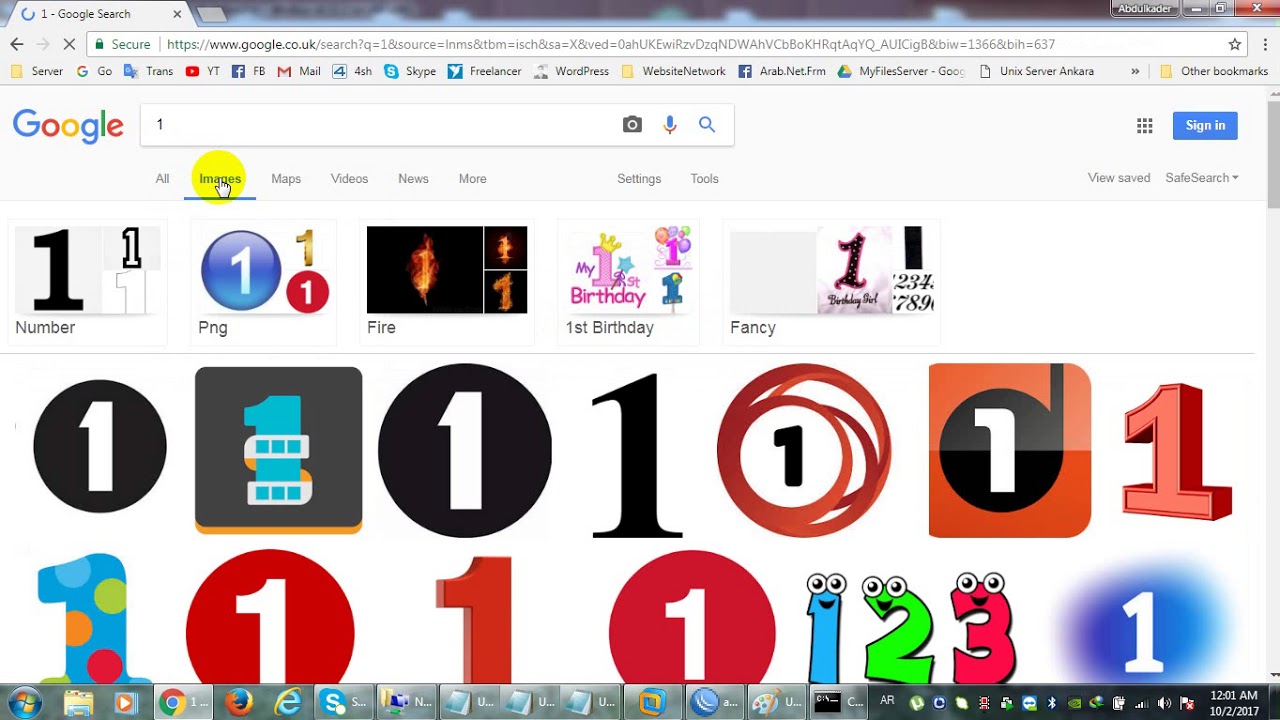Open the Trans translate bookmark

pyautogui.click(x=148, y=72)
